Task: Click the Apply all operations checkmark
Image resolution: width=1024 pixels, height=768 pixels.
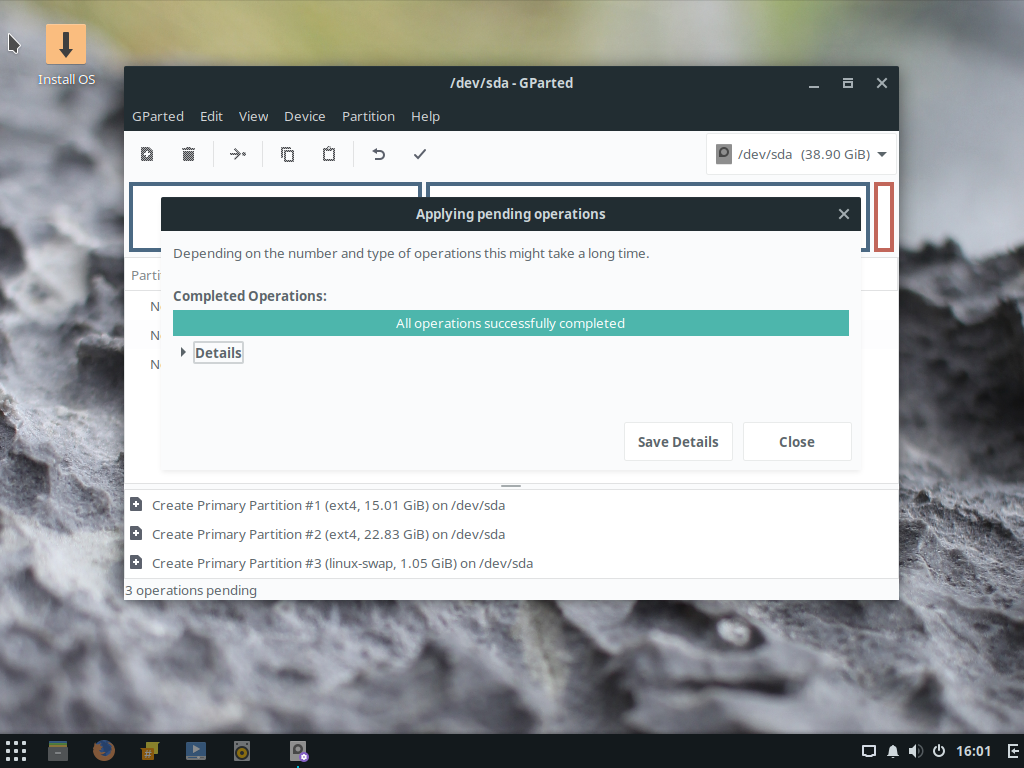Action: (x=420, y=154)
